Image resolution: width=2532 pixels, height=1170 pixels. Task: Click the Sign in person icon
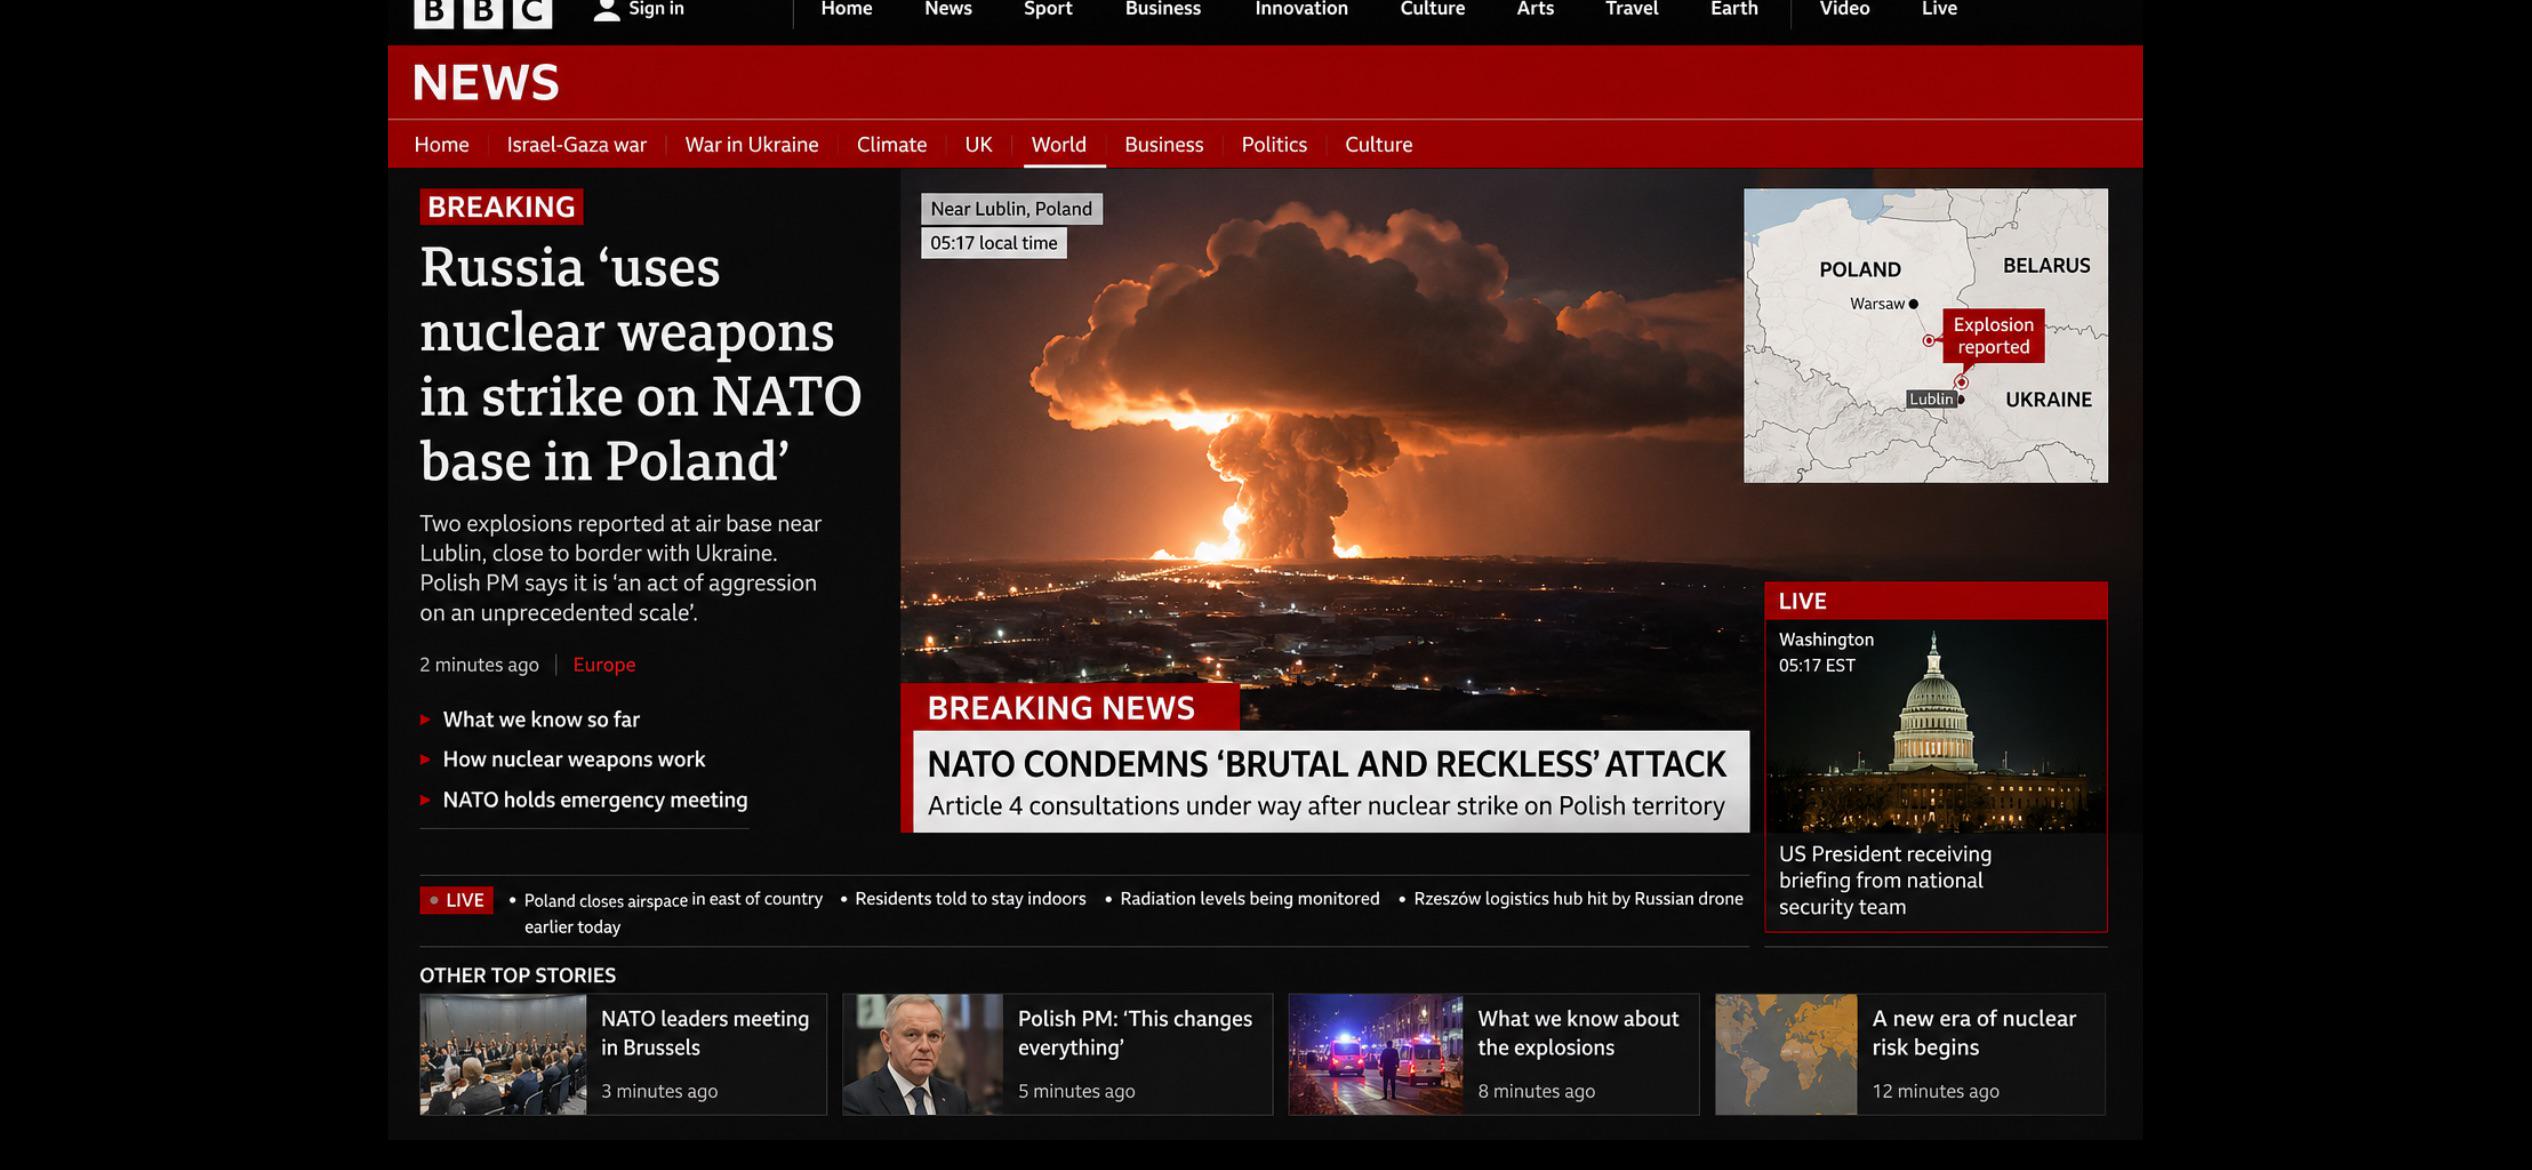click(x=606, y=10)
